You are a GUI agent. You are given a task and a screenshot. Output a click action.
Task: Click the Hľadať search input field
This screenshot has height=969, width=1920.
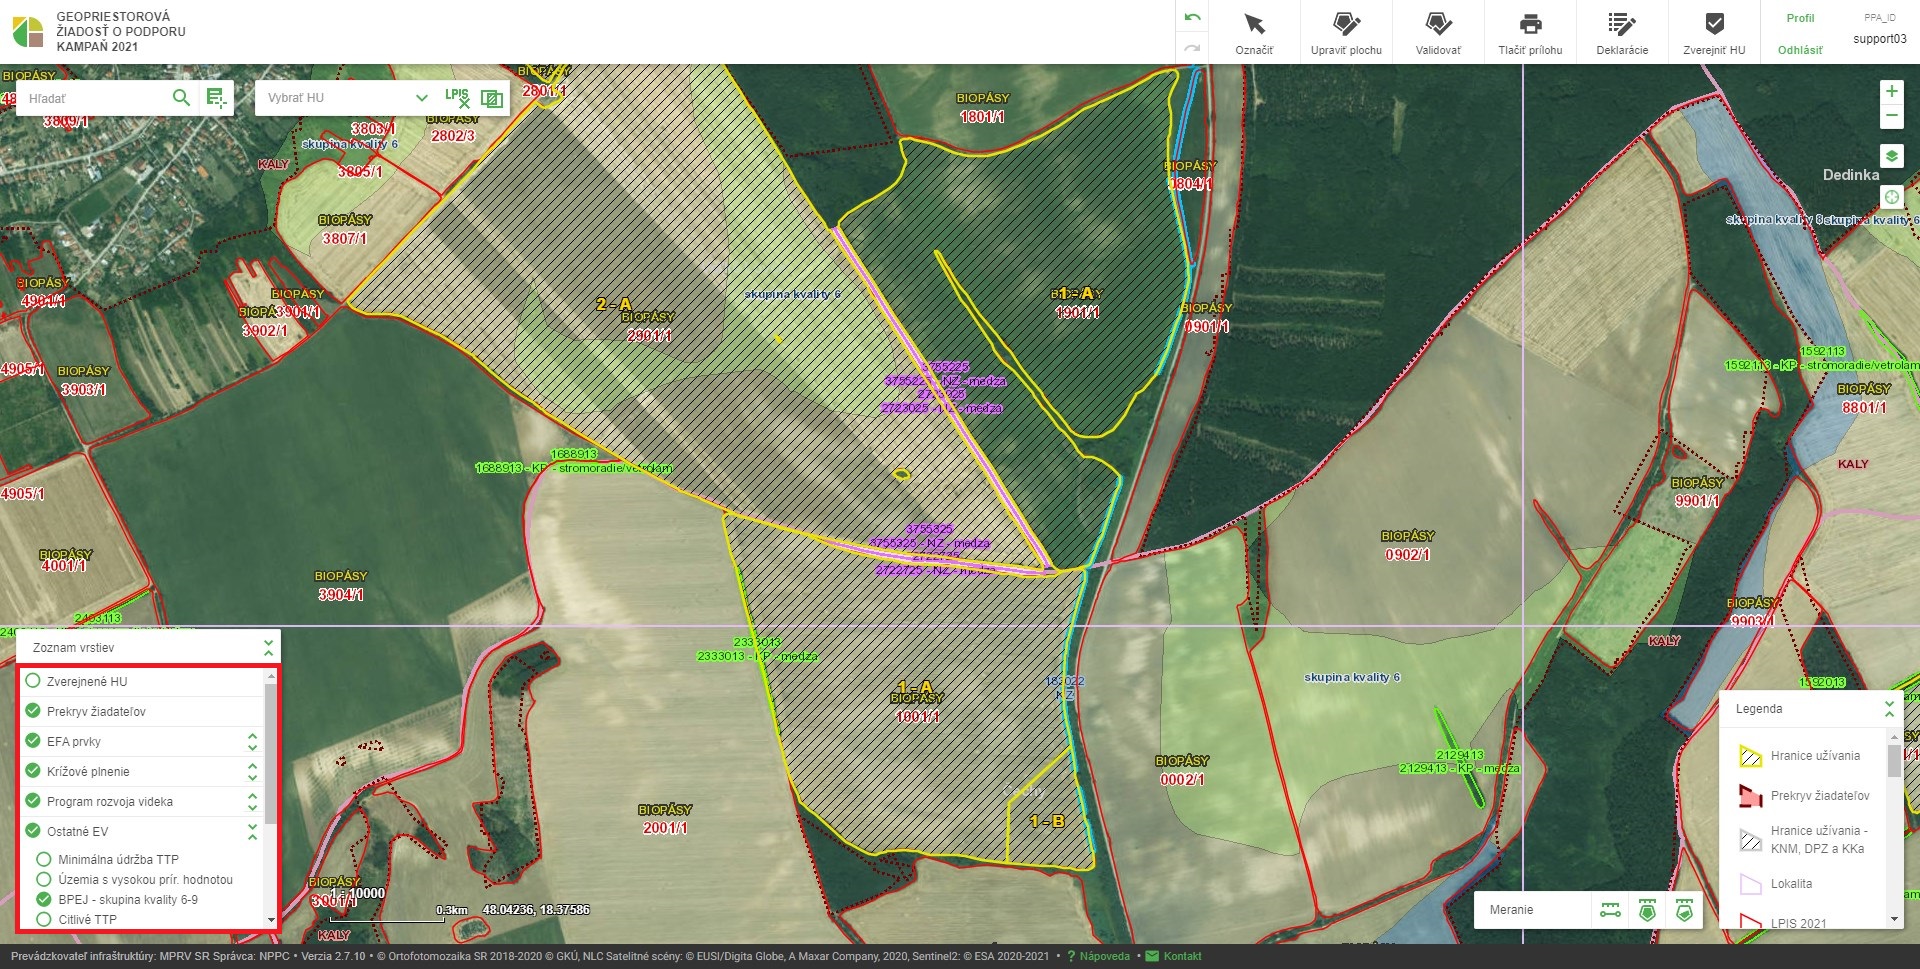click(95, 98)
